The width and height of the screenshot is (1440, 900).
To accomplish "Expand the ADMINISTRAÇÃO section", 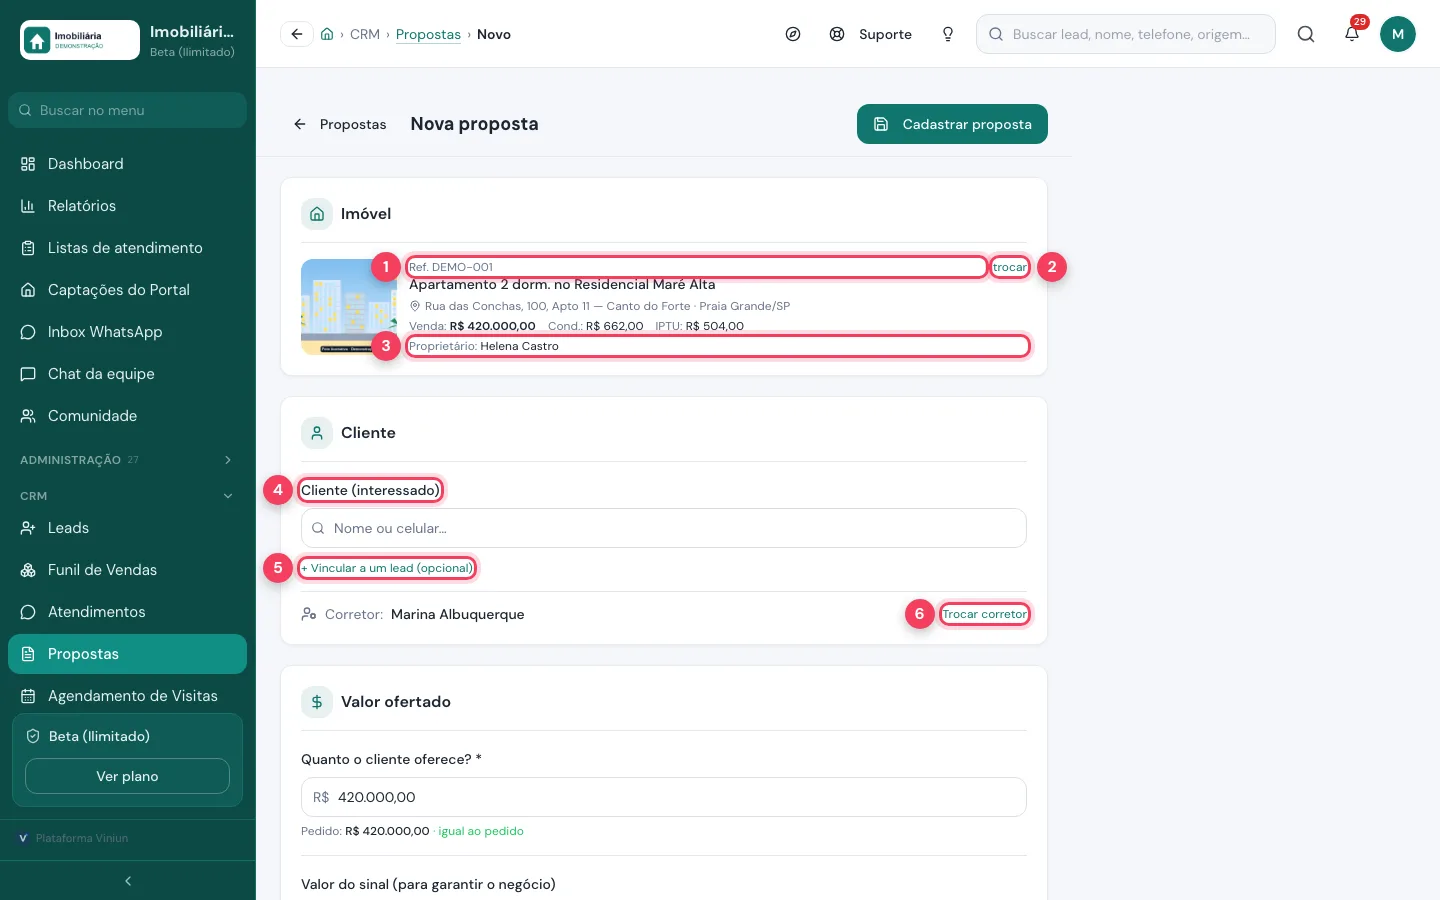I will pos(127,460).
